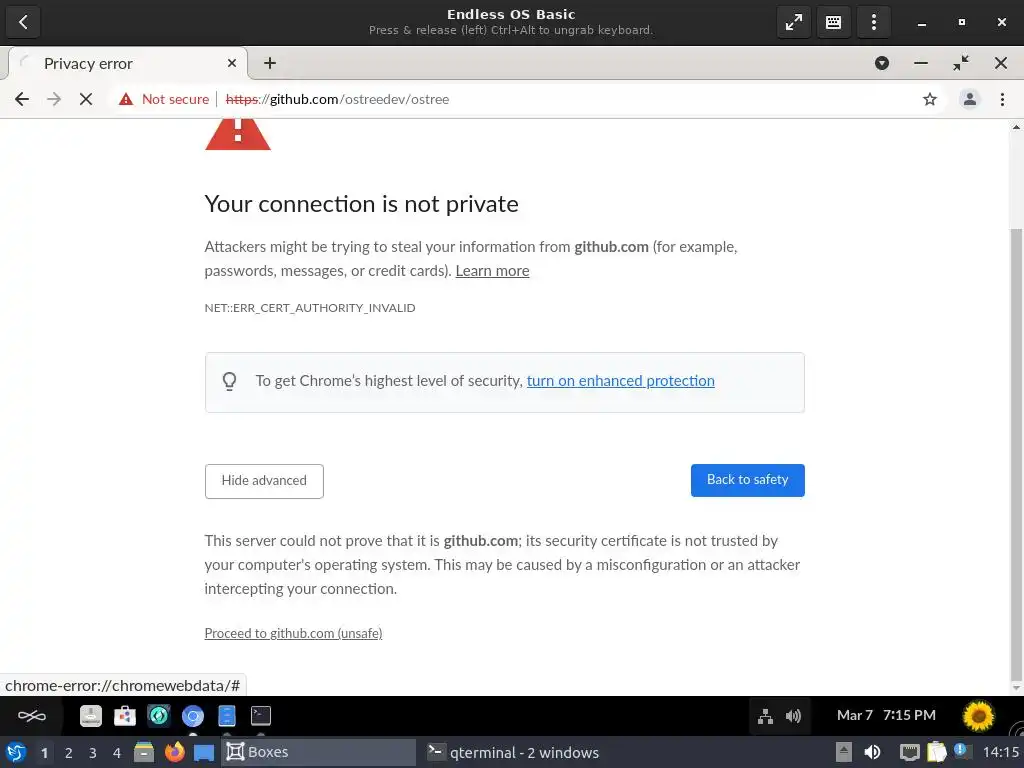1024x768 pixels.
Task: Open update notifier tray icon
Action: (x=961, y=750)
